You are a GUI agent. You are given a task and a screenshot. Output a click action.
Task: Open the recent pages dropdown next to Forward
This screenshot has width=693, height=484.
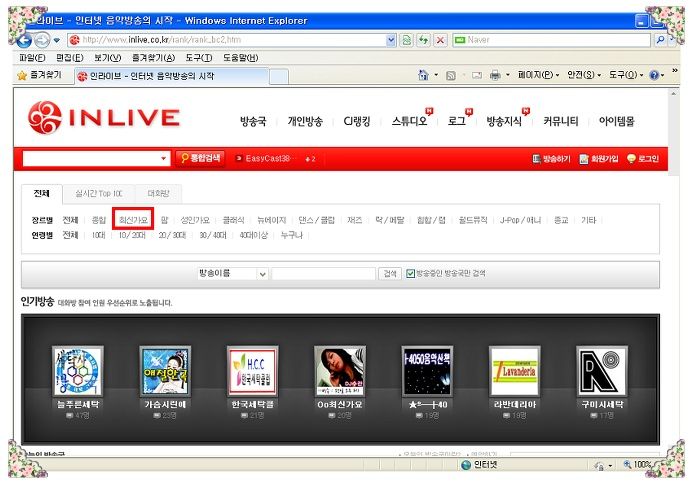pos(57,40)
